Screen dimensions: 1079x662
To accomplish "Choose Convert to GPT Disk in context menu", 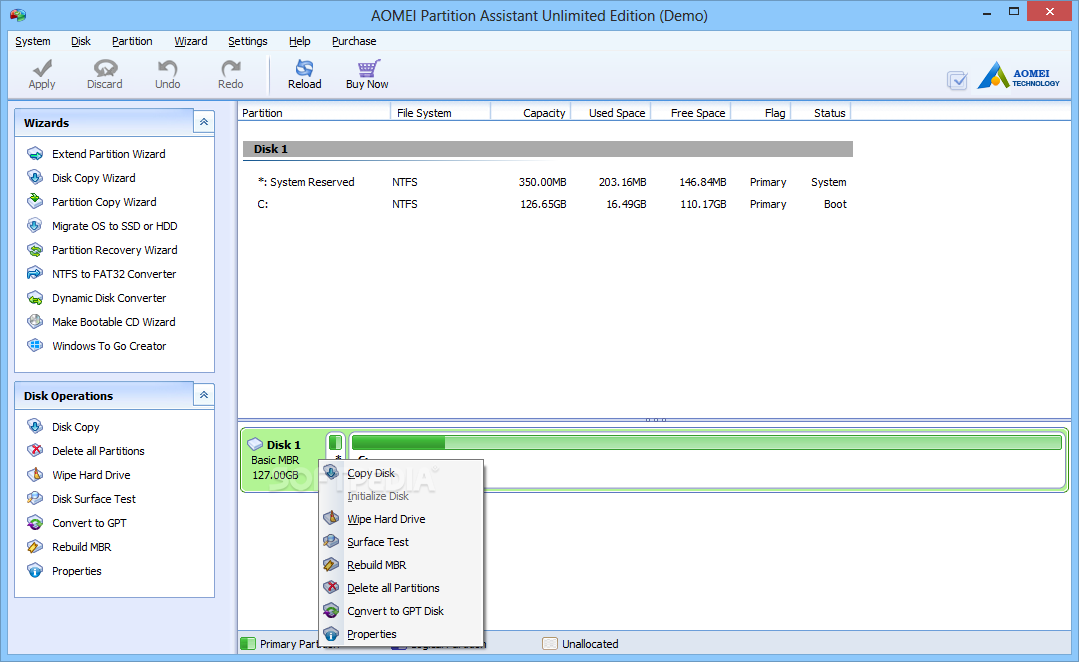I will [x=402, y=611].
